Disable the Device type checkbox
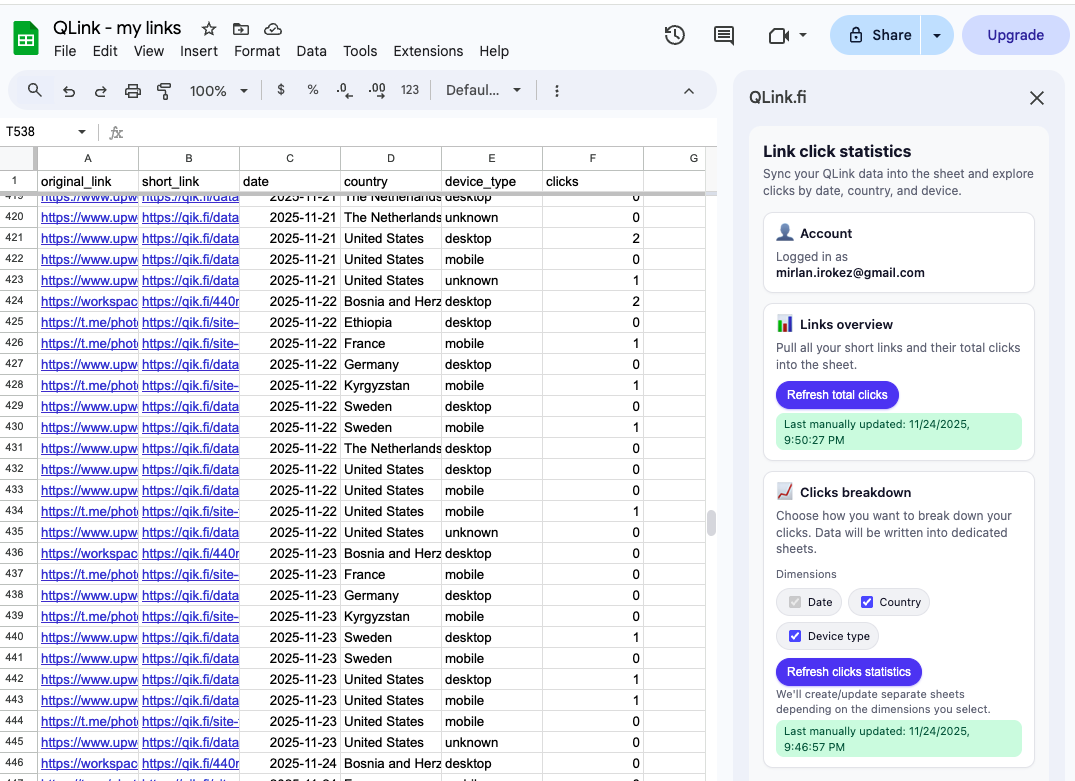 (x=795, y=635)
